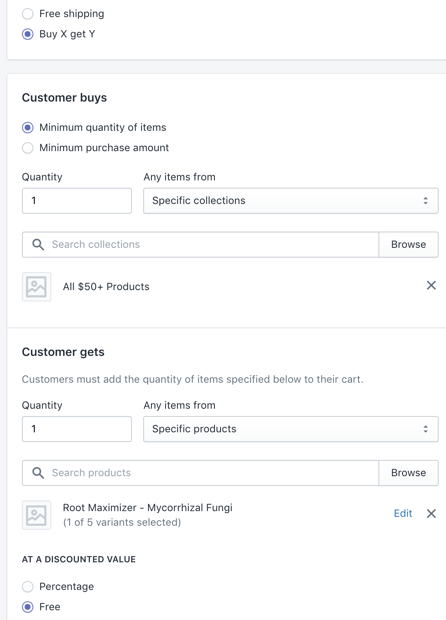Select Percentage discounted value option

click(28, 586)
